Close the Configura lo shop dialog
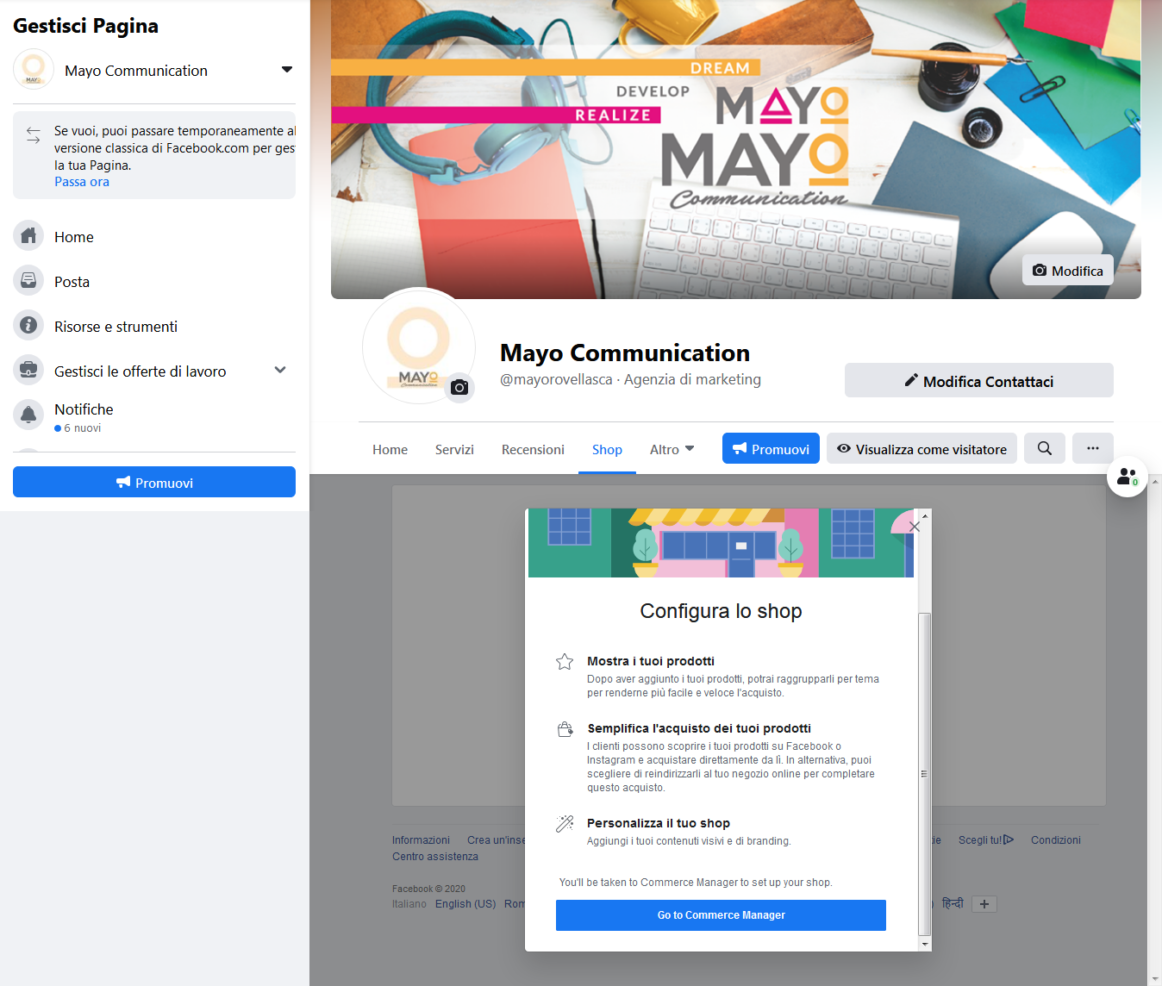The width and height of the screenshot is (1162, 986). tap(914, 527)
